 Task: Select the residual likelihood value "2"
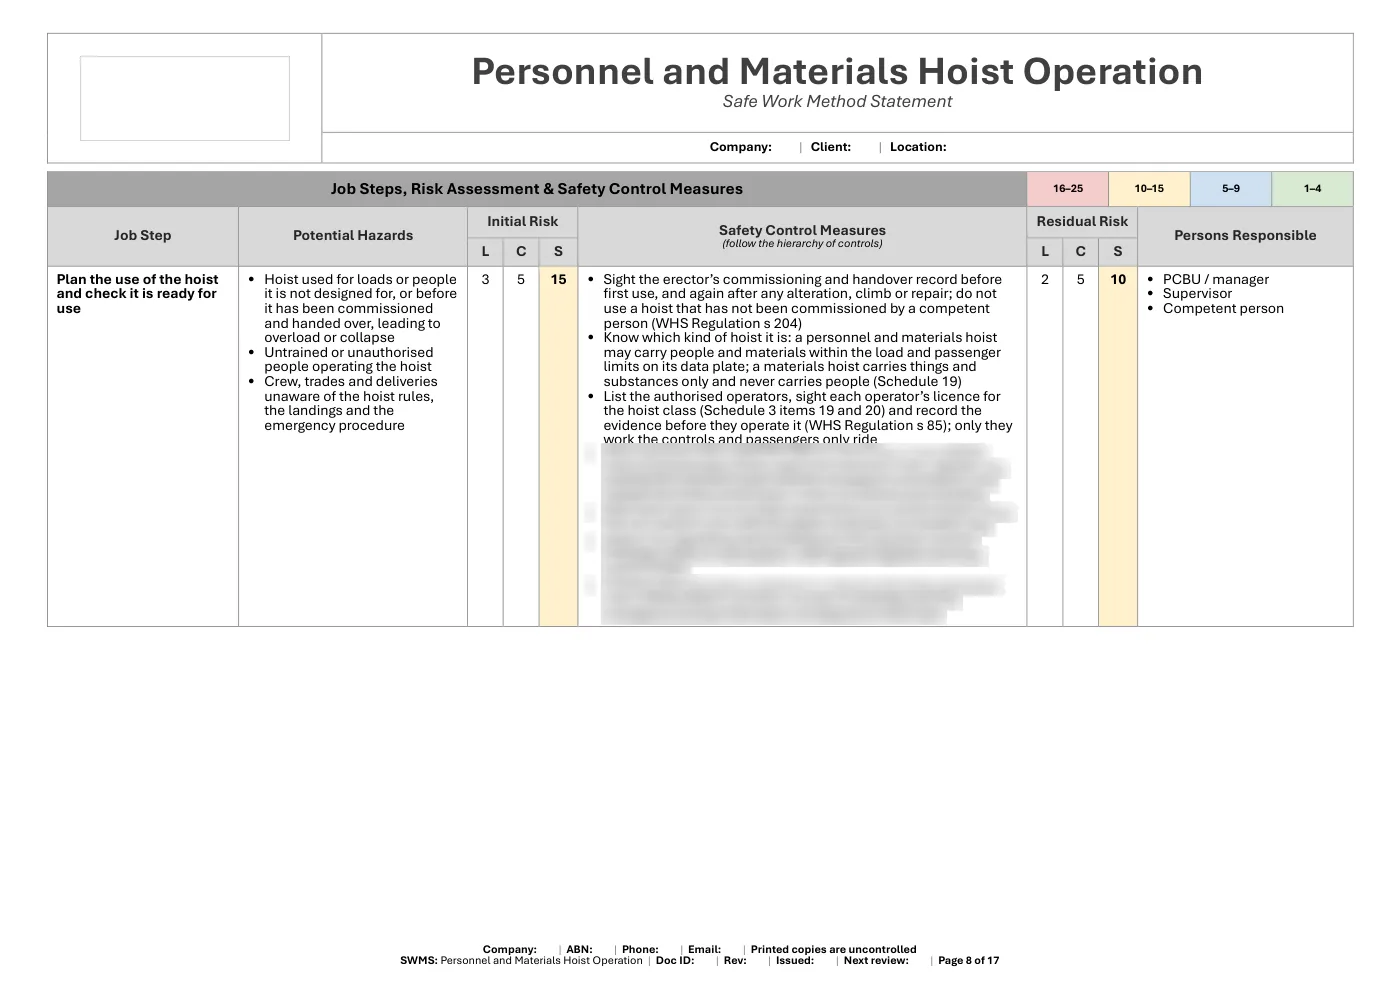tap(1045, 280)
